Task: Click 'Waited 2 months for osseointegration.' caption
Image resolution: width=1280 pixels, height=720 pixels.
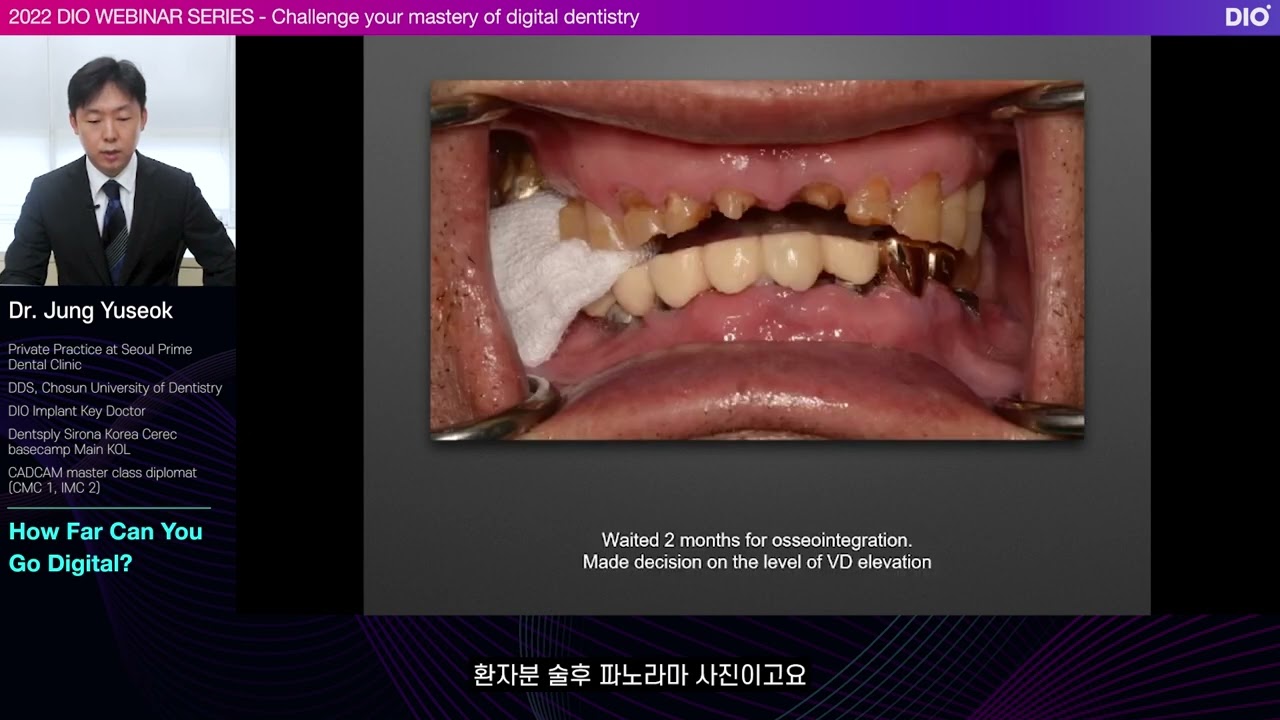Action: [x=757, y=541]
